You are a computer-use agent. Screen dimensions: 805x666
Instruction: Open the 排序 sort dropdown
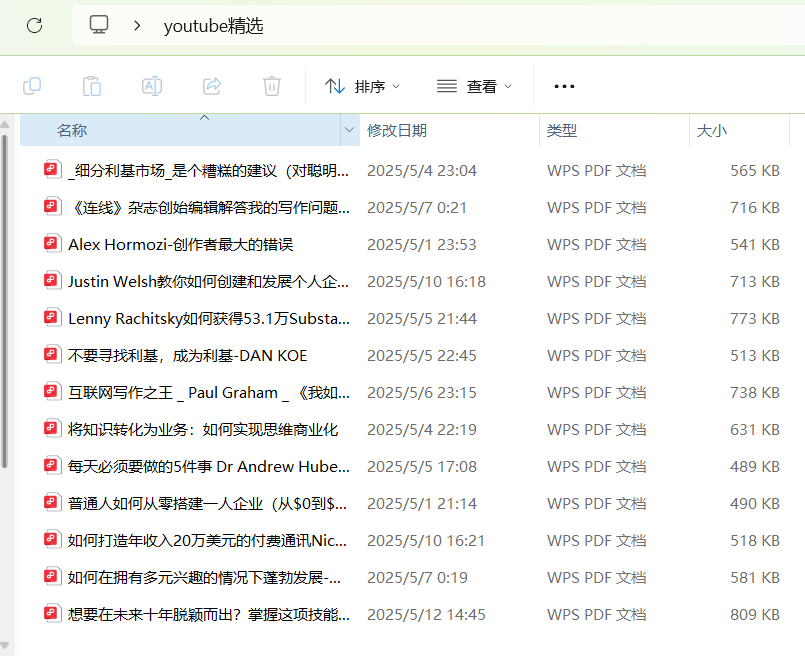click(362, 87)
